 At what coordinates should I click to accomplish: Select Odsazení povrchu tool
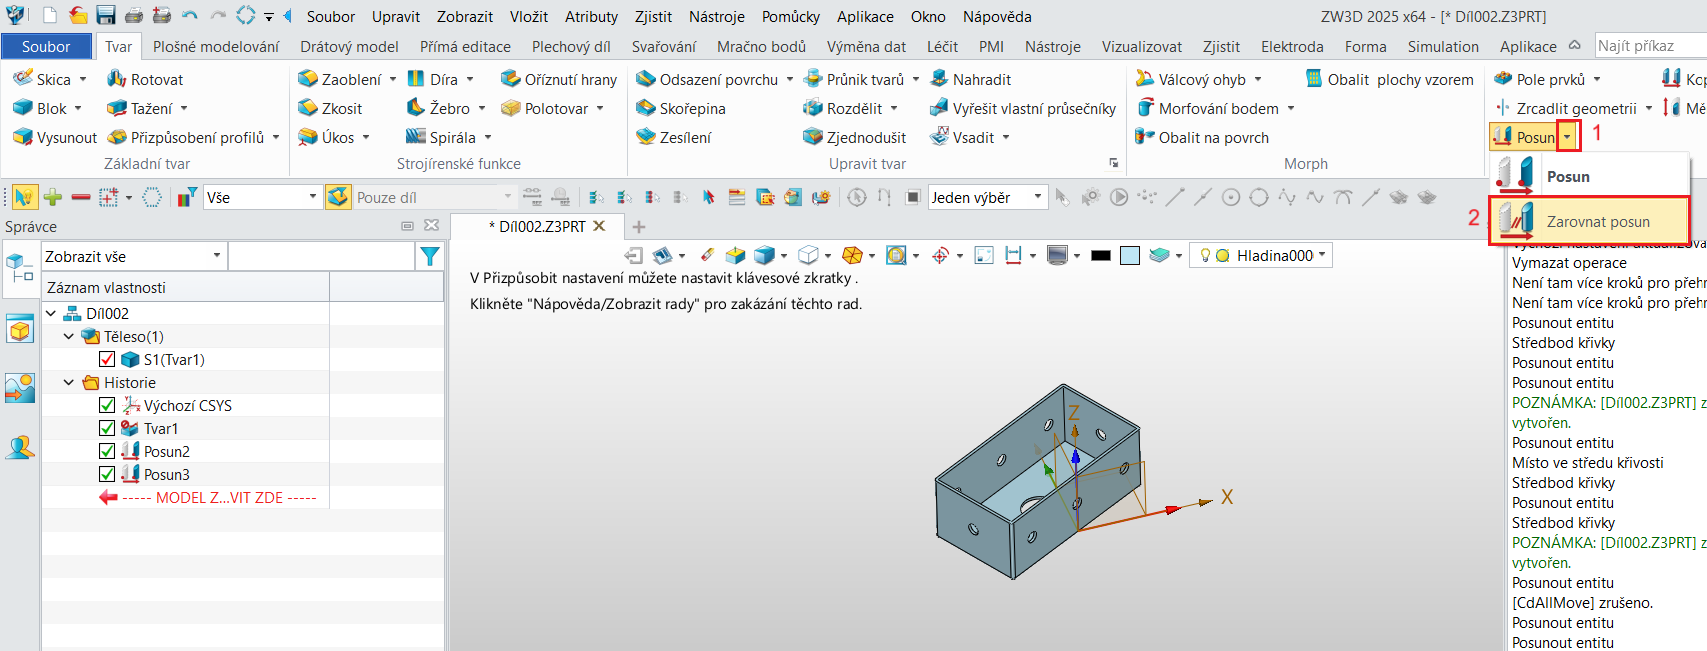pyautogui.click(x=706, y=79)
